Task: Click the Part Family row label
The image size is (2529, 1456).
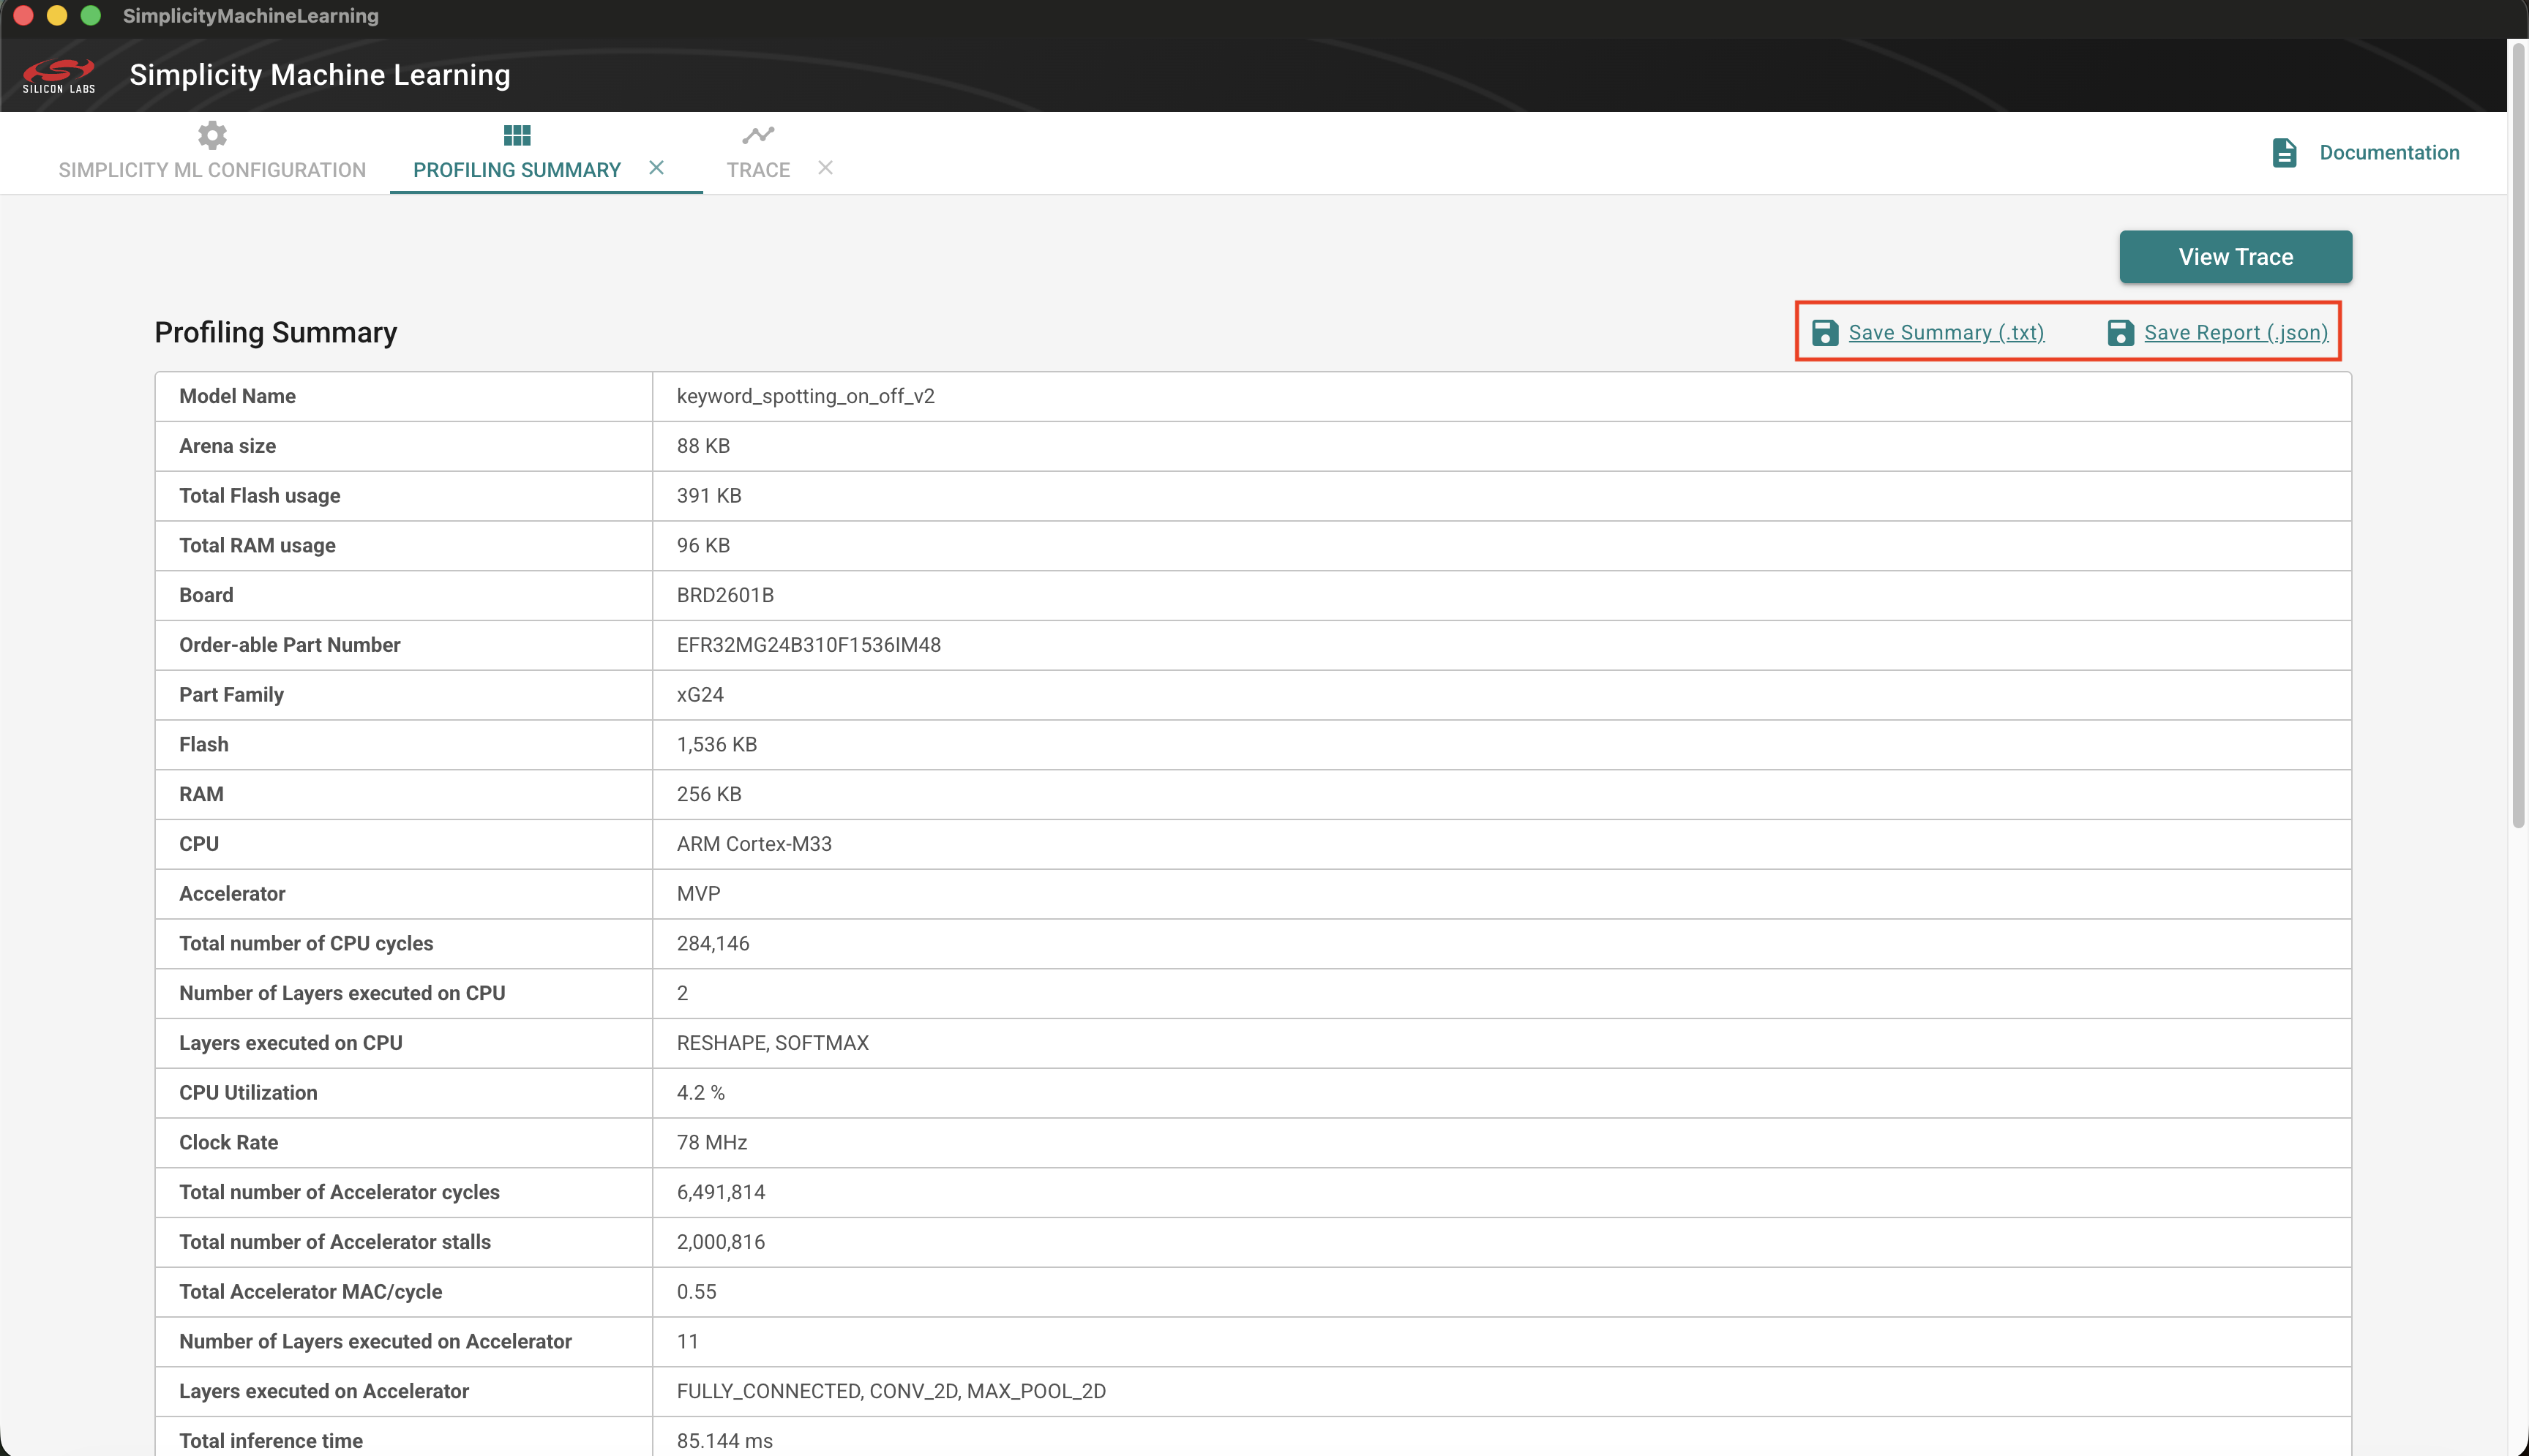Action: 231,696
